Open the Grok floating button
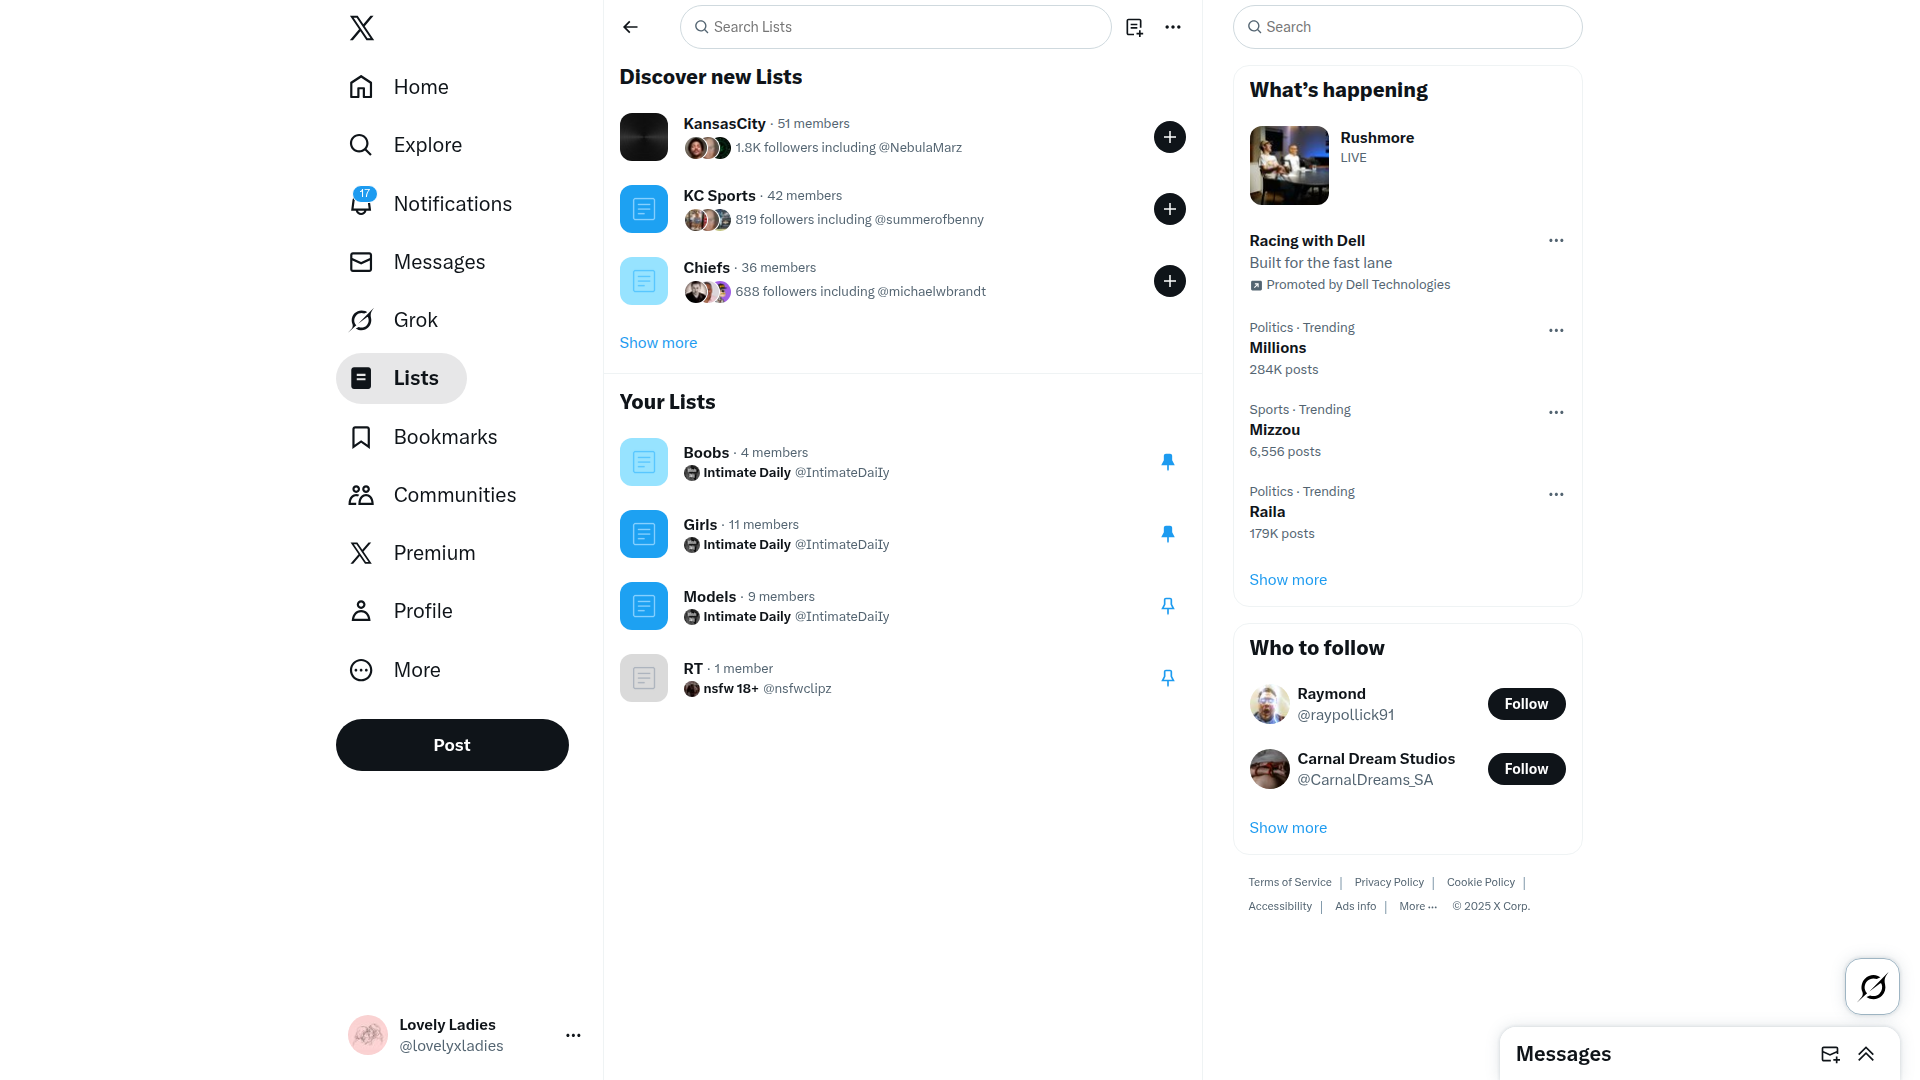 pyautogui.click(x=1872, y=987)
